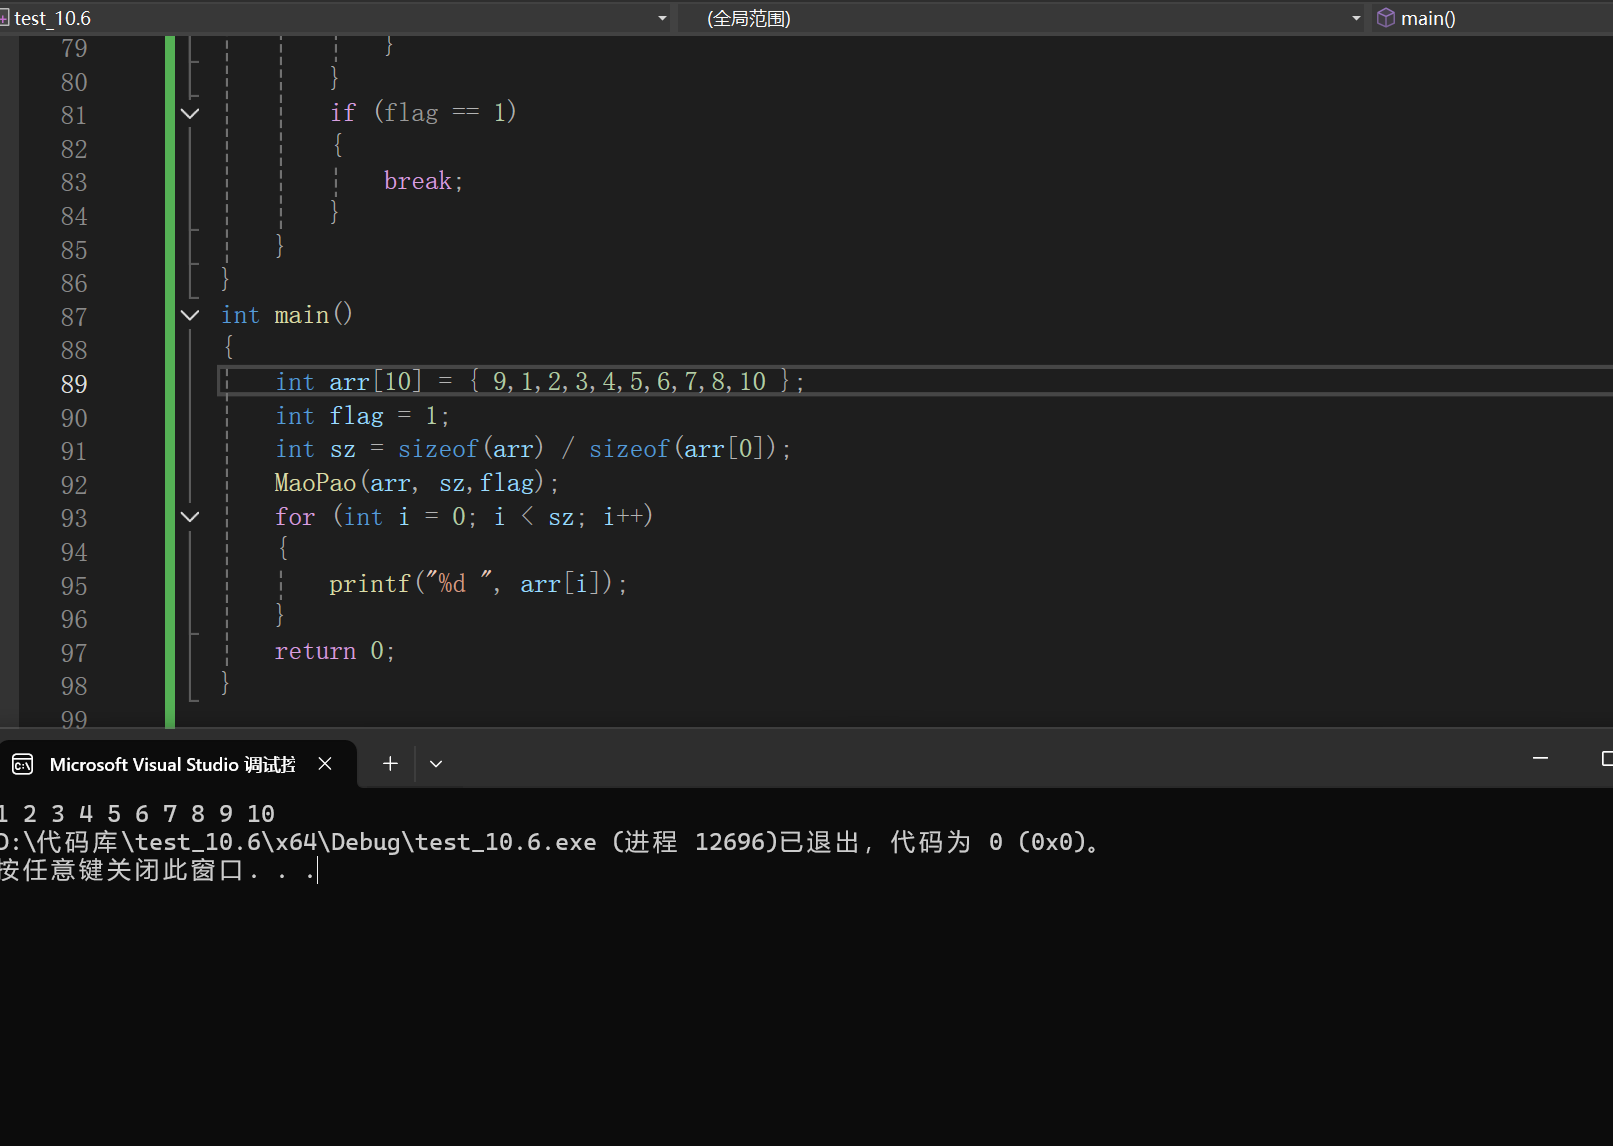Maximize the debug console window
This screenshot has height=1146, width=1613.
1607,759
